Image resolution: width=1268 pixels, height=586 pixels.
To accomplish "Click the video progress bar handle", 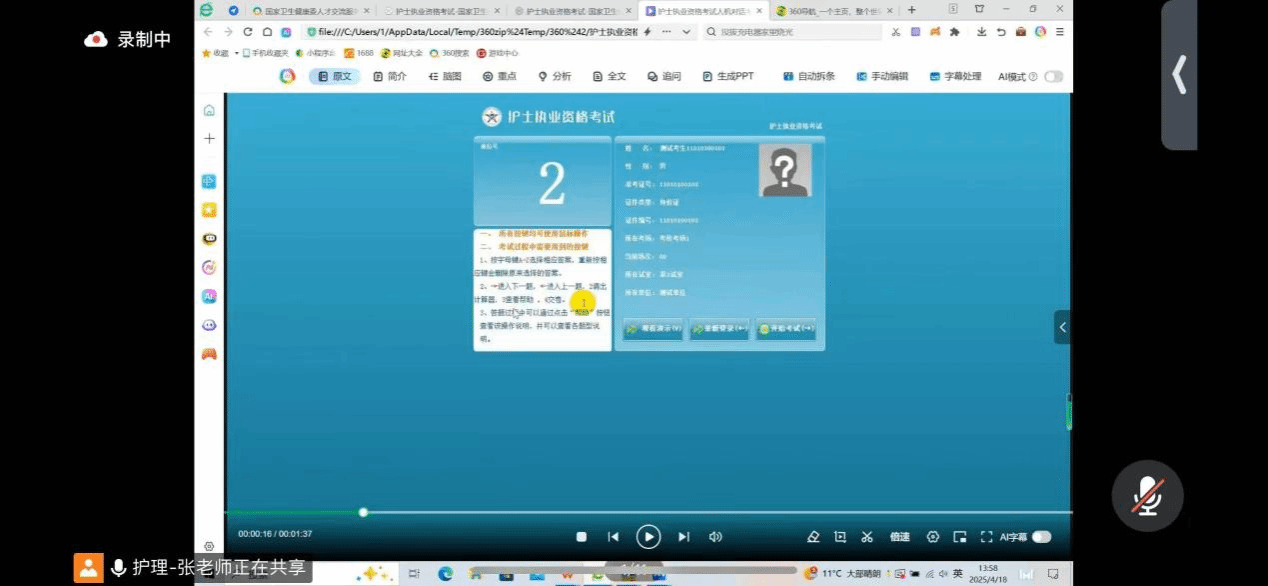I will click(363, 512).
